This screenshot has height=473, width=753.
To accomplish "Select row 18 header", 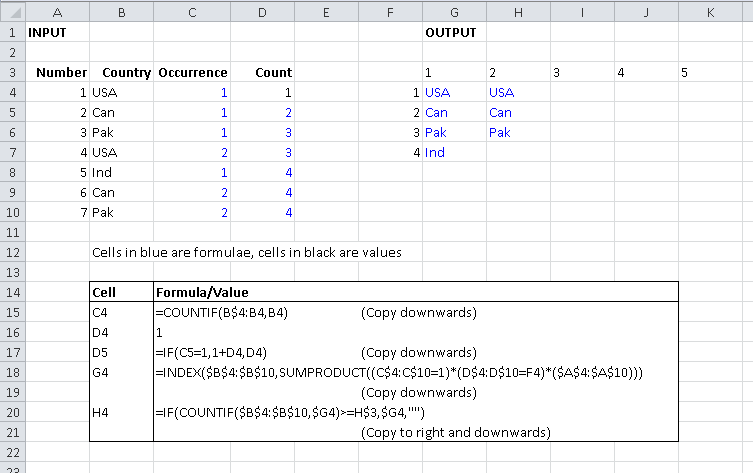I will pos(12,373).
